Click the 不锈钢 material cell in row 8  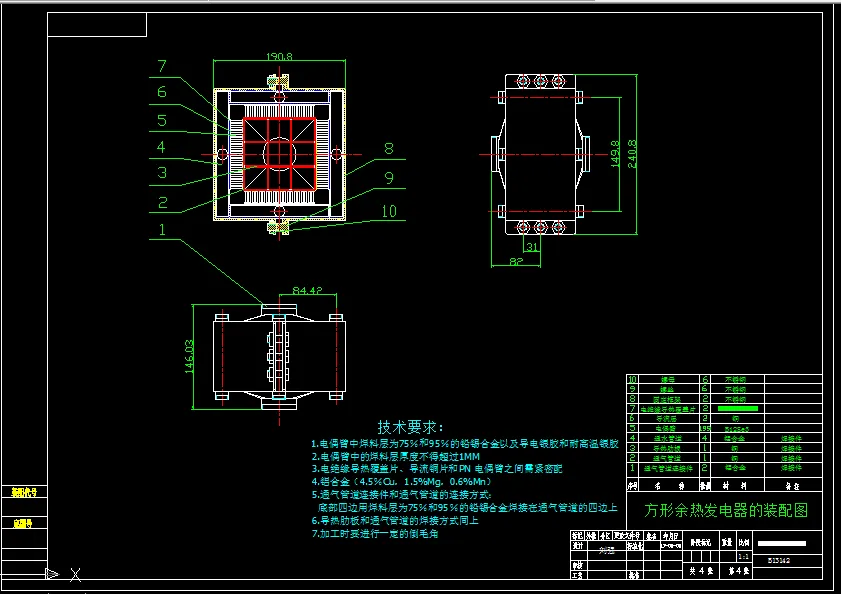[x=735, y=399]
